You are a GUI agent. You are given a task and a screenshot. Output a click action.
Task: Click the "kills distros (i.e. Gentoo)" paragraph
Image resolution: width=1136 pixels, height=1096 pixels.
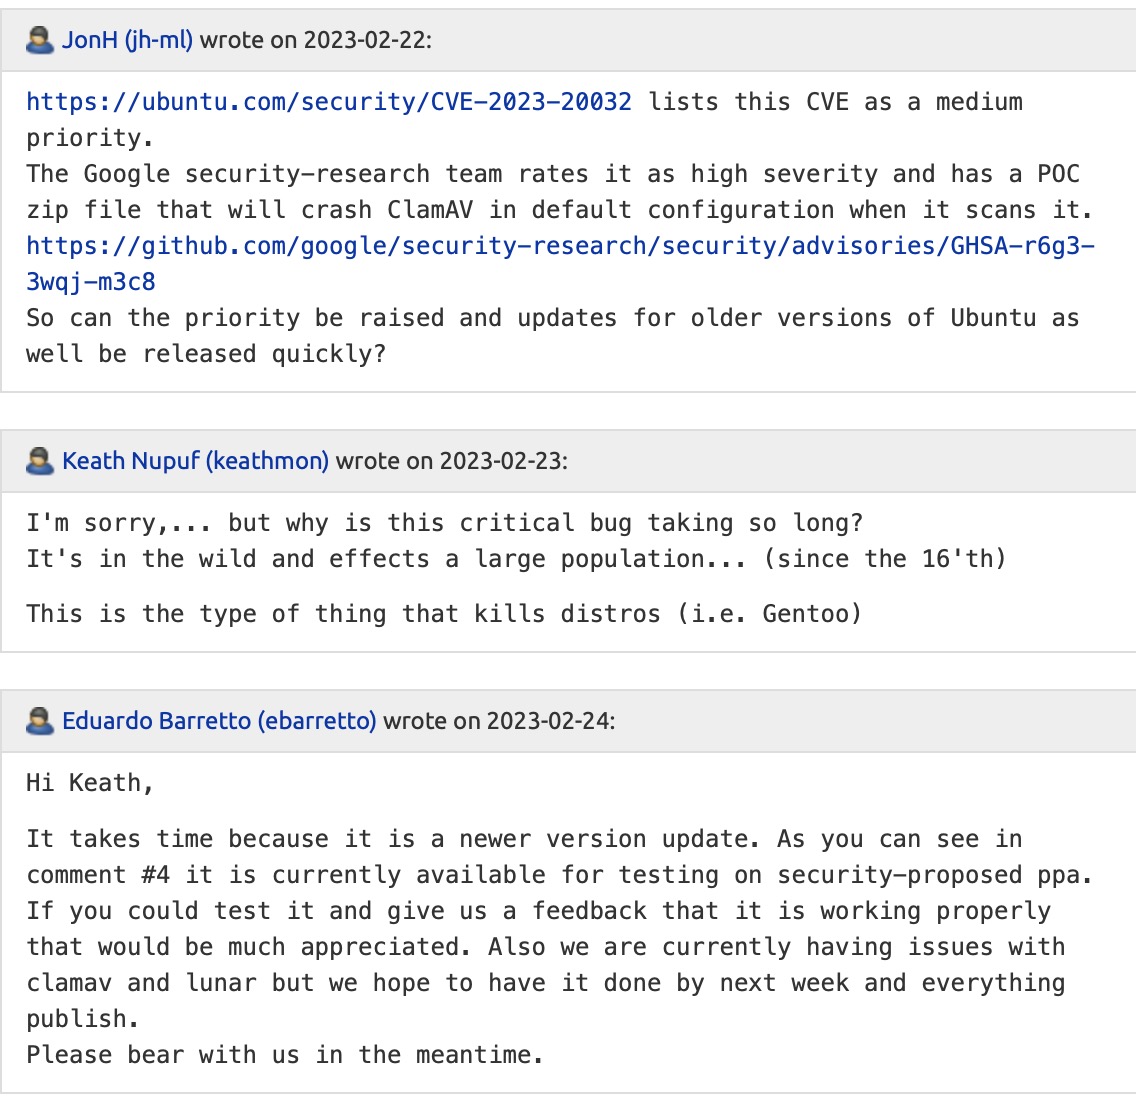444,613
